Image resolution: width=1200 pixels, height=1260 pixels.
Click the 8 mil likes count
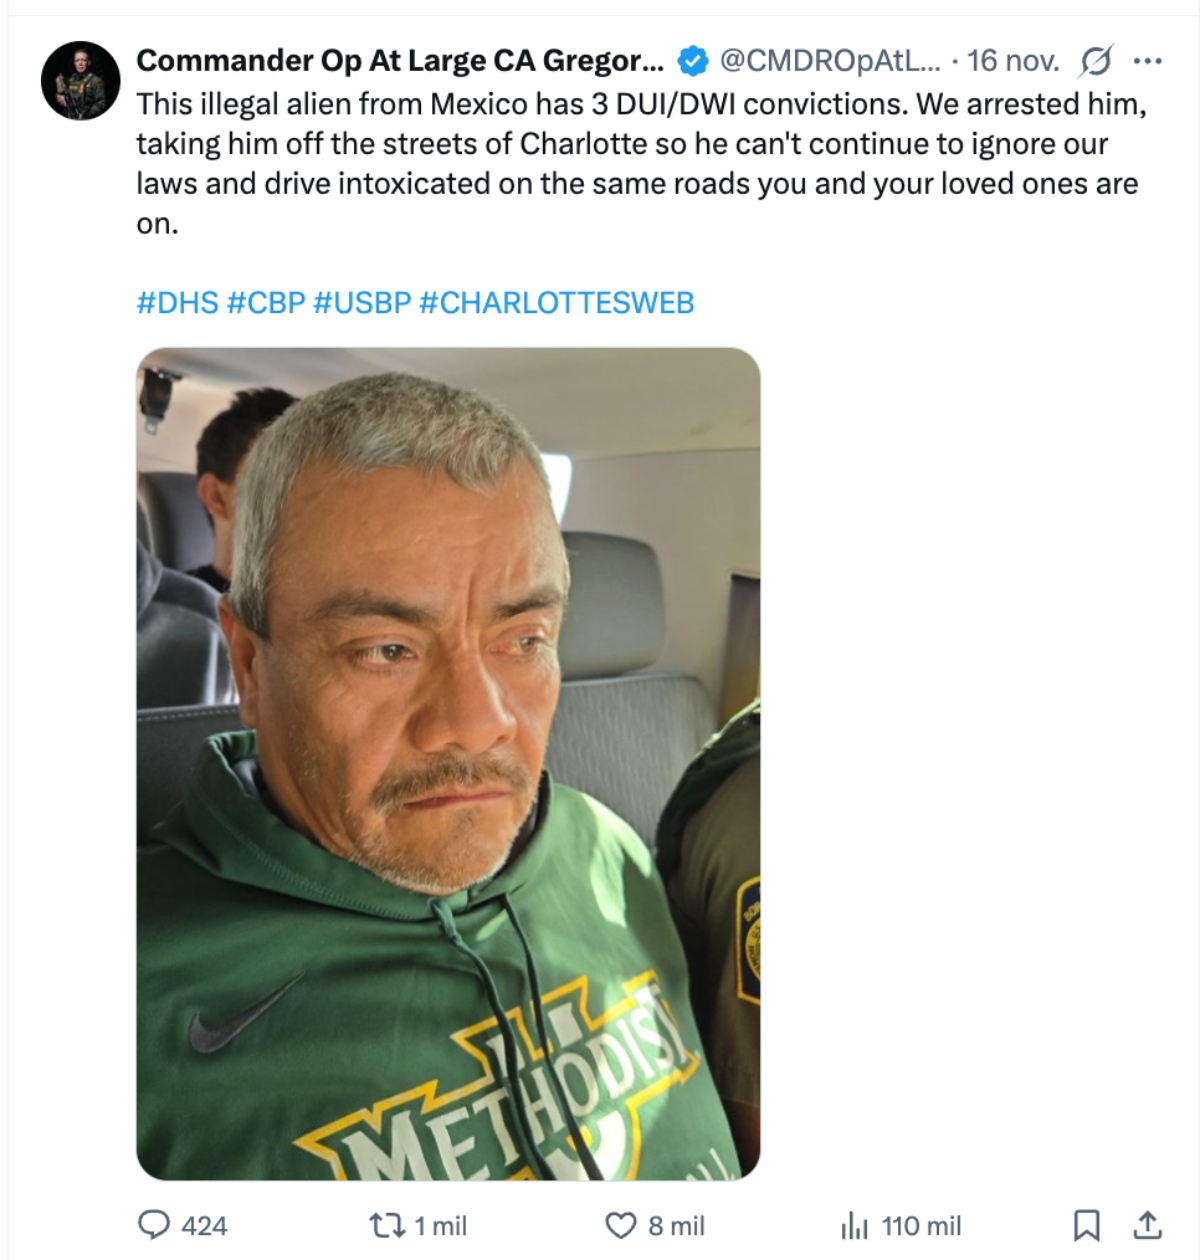click(676, 1225)
